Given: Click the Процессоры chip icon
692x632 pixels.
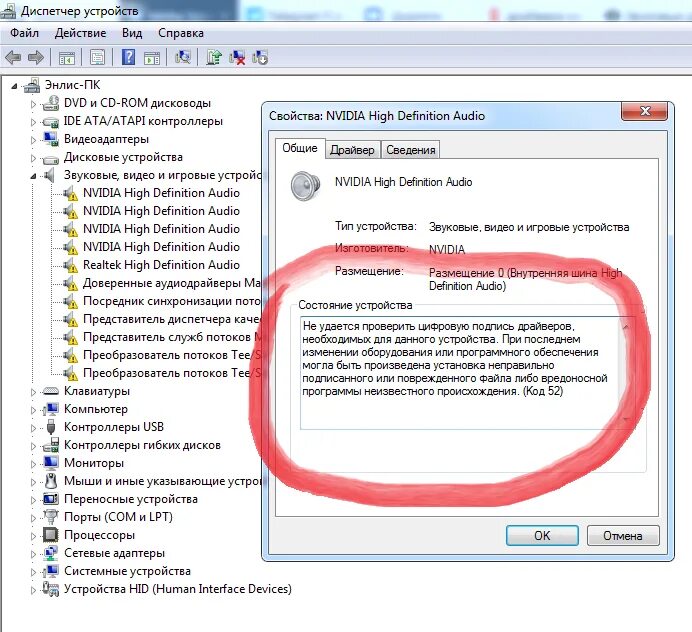Looking at the screenshot, I should 51,534.
